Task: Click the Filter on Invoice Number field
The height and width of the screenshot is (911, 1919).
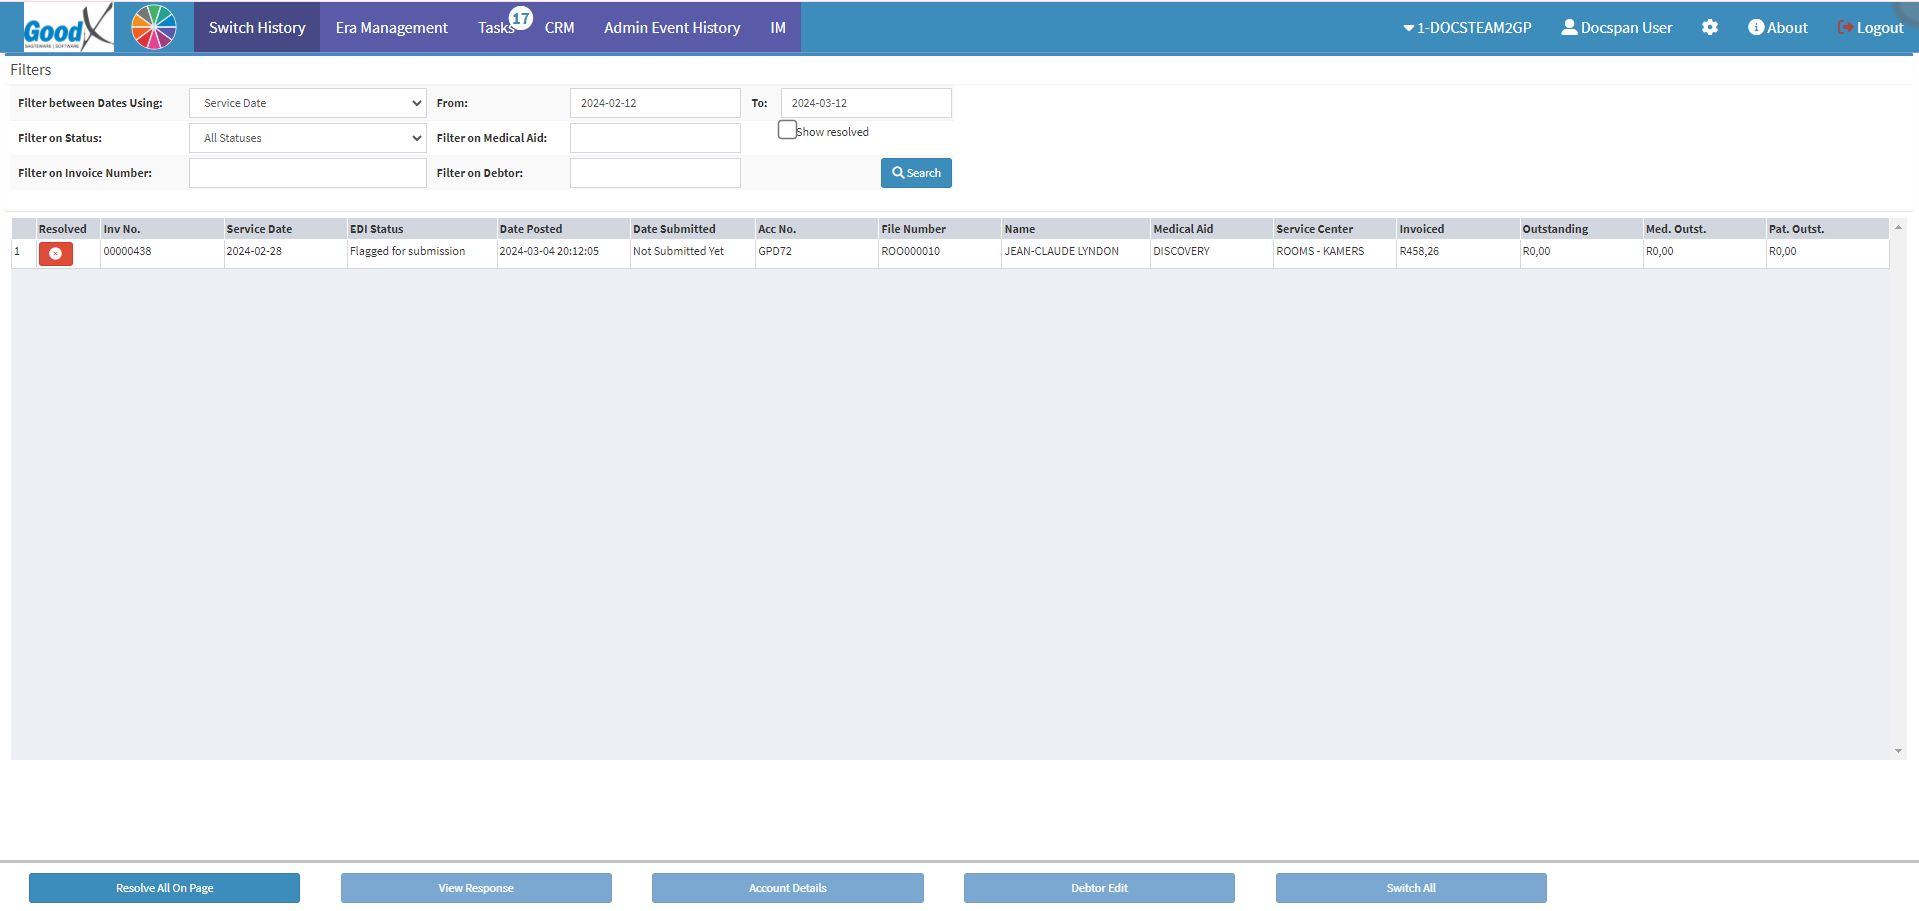Action: (x=307, y=173)
